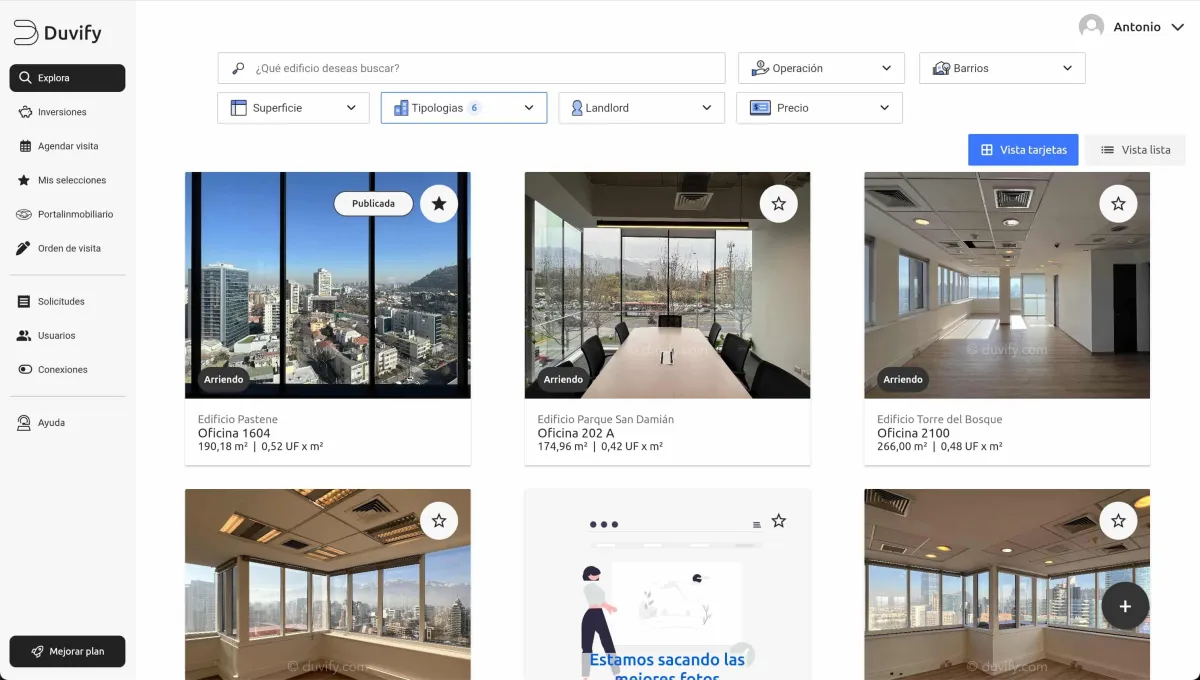Click the Portalinmobiliario logo icon

[24, 214]
